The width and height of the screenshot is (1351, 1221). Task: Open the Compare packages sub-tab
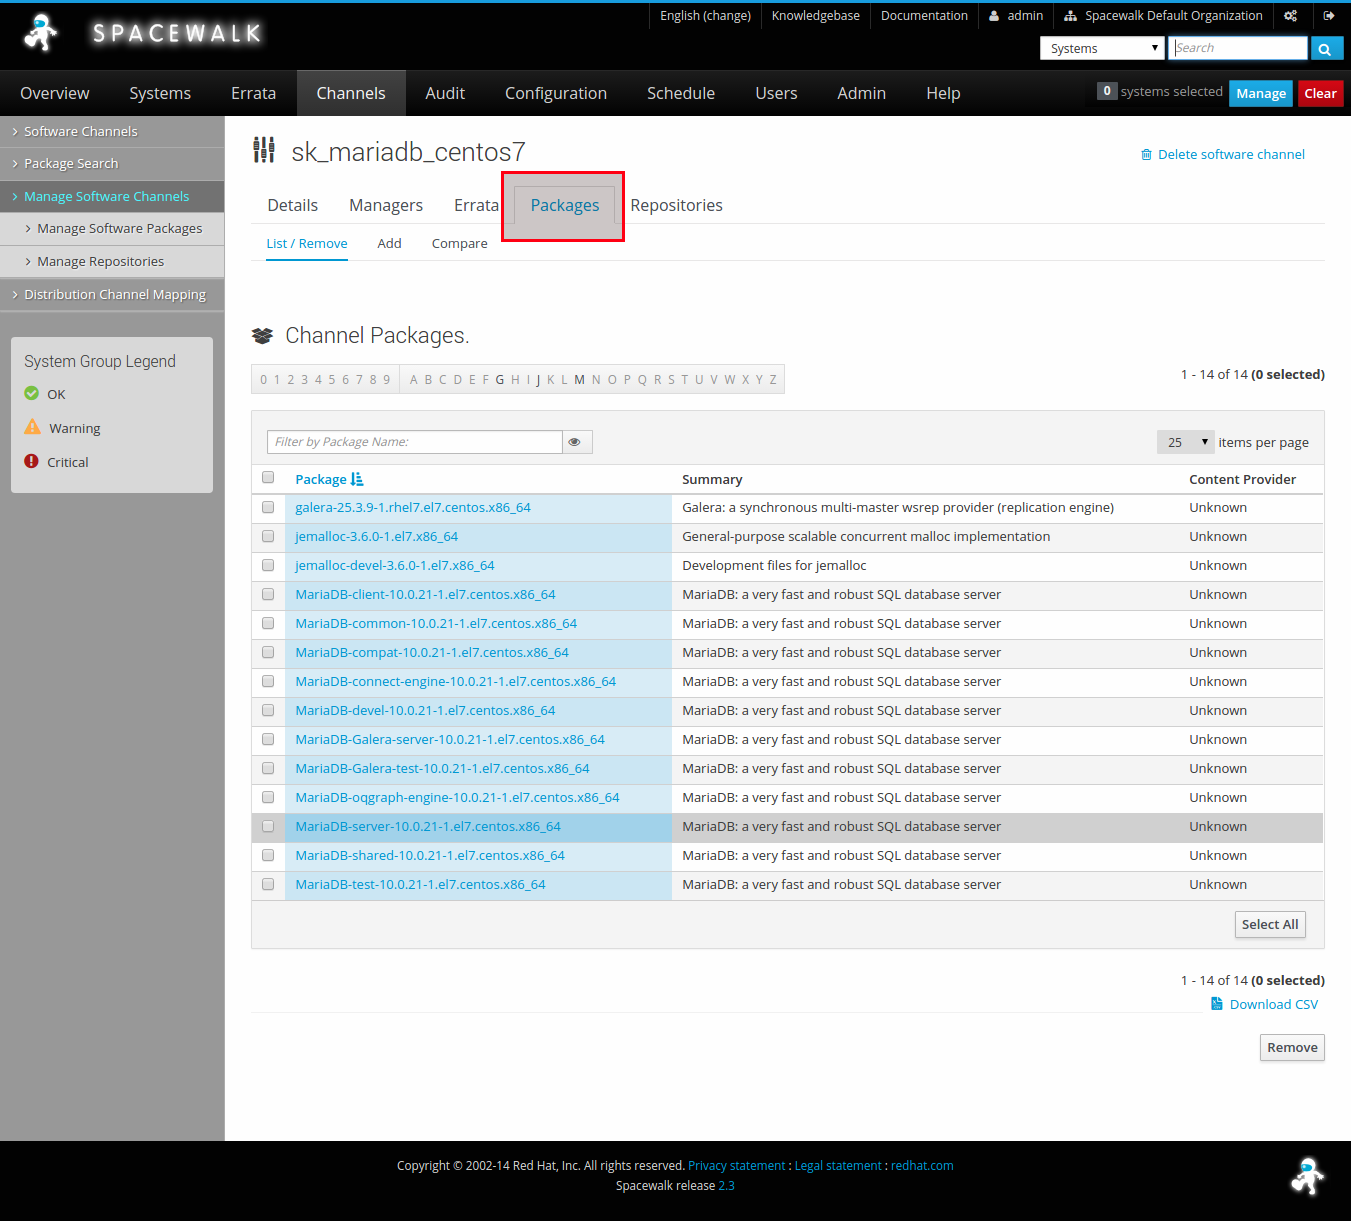pyautogui.click(x=460, y=243)
